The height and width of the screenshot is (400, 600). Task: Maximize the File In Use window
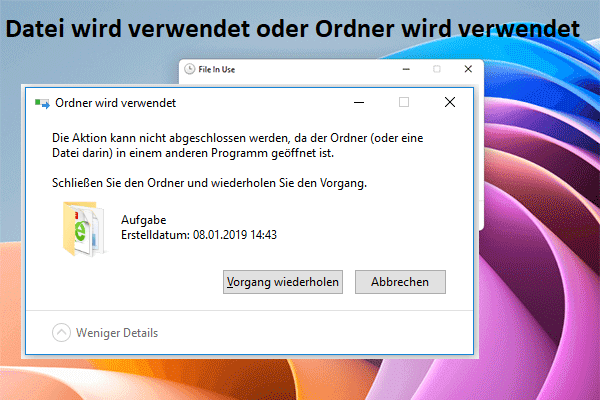point(437,69)
